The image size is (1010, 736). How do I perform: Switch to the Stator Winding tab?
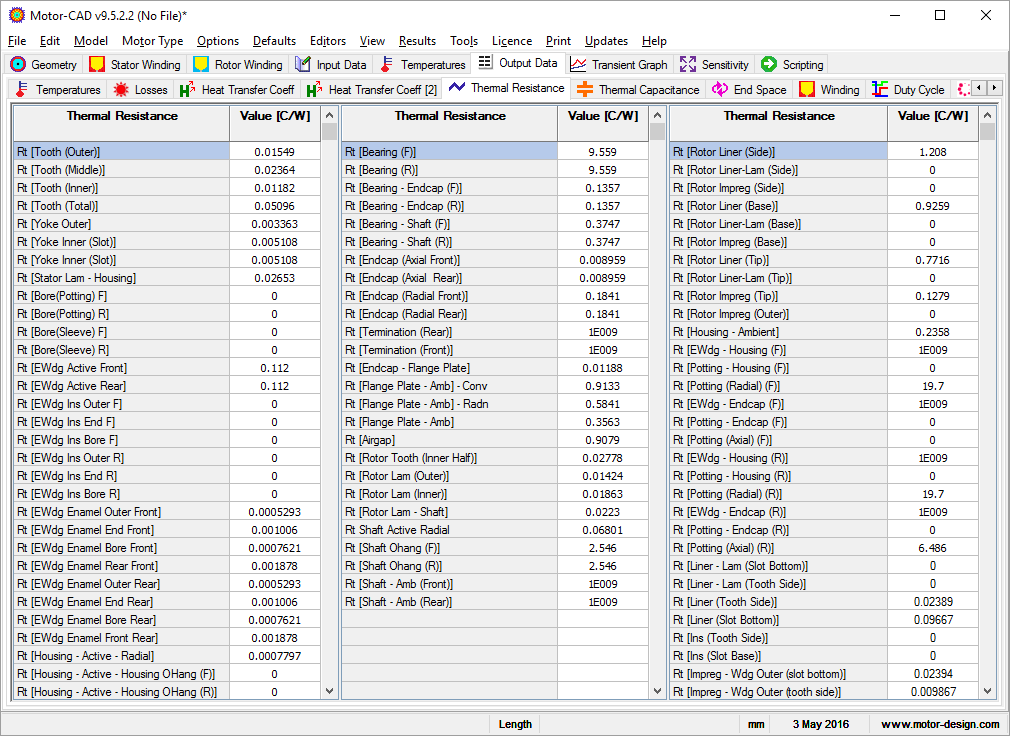pos(135,64)
